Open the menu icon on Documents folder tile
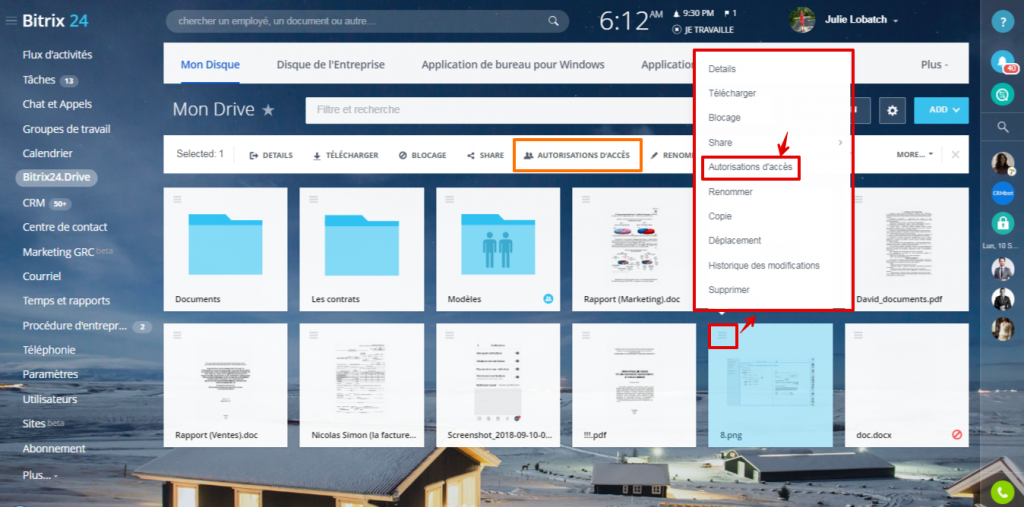 178,199
